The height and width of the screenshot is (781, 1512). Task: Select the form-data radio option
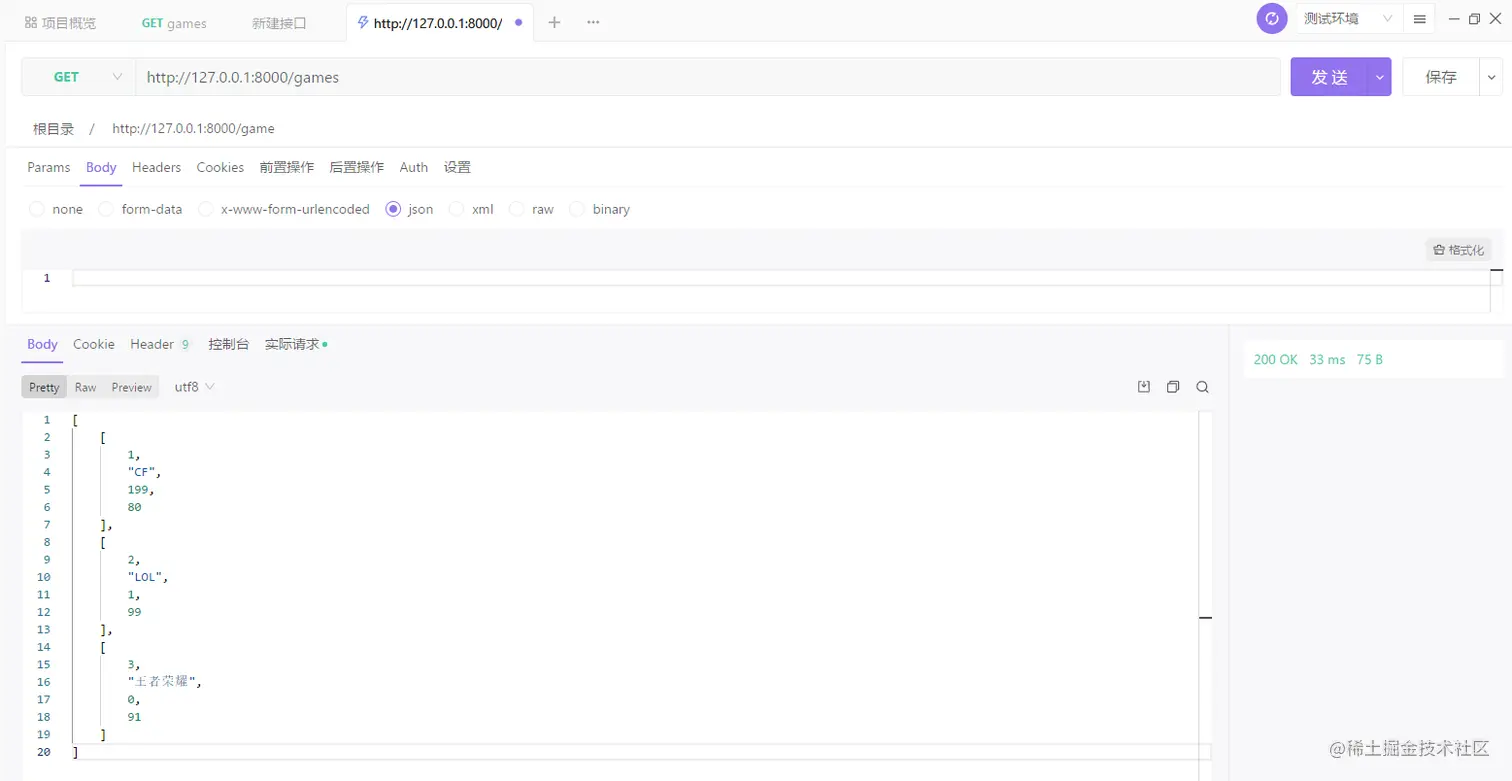[x=106, y=209]
